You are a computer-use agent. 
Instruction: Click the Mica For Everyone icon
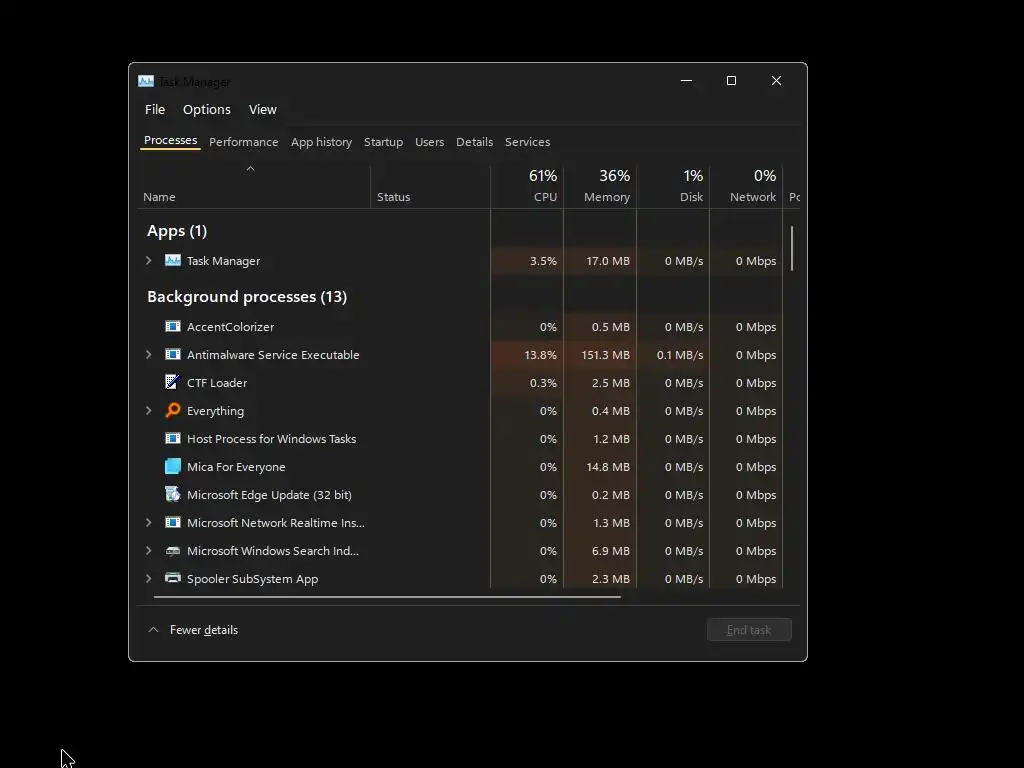(172, 466)
